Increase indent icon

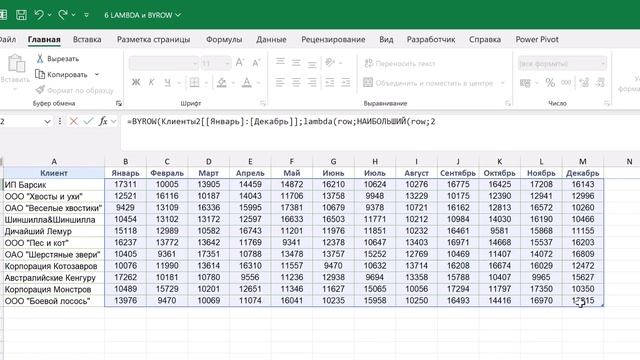coord(346,82)
